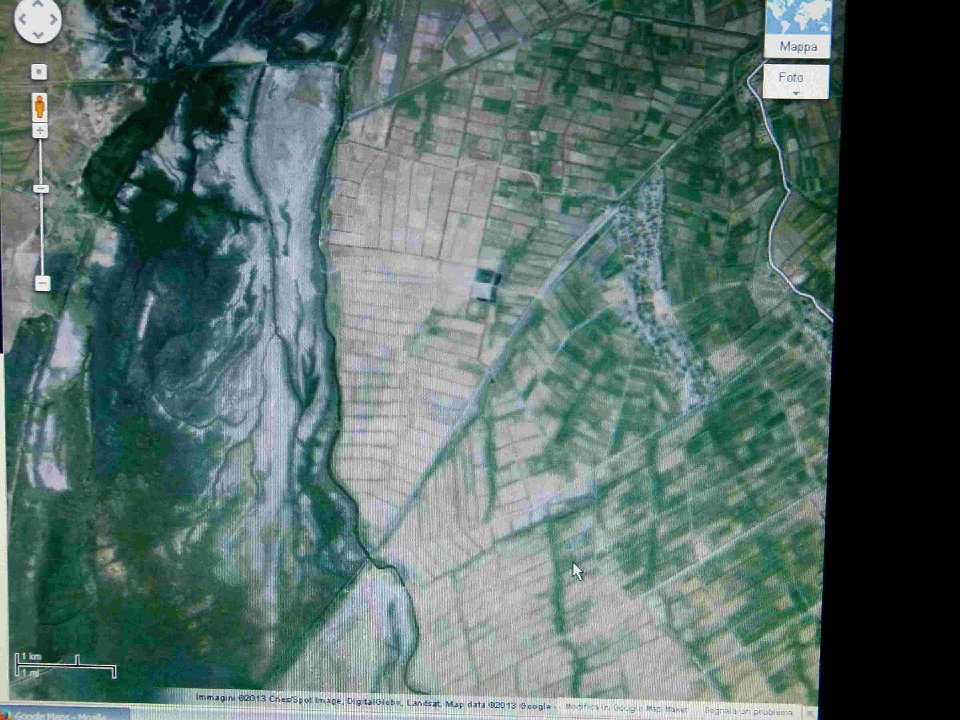Switch to the Mappa map view thumbnail
This screenshot has width=960, height=720.
click(798, 28)
